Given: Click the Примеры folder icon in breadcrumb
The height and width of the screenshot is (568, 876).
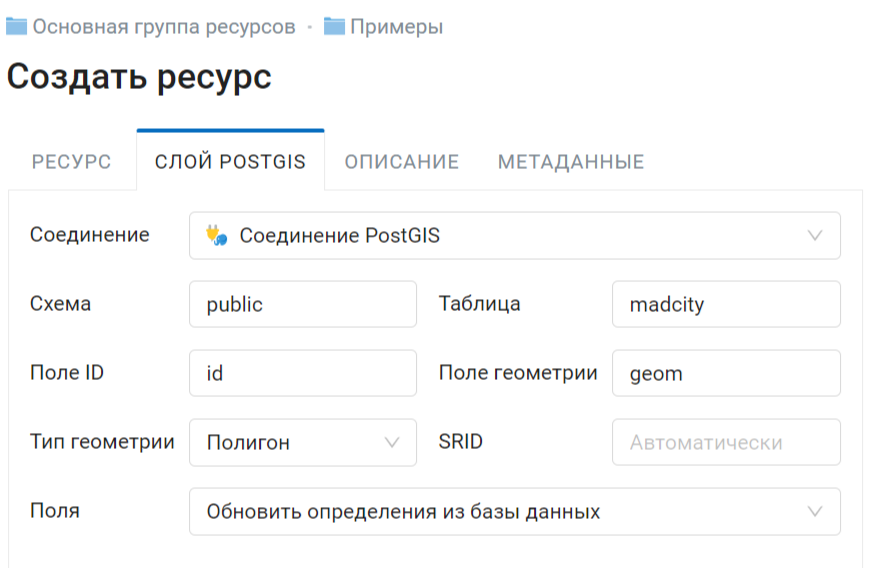Looking at the screenshot, I should click(x=334, y=26).
